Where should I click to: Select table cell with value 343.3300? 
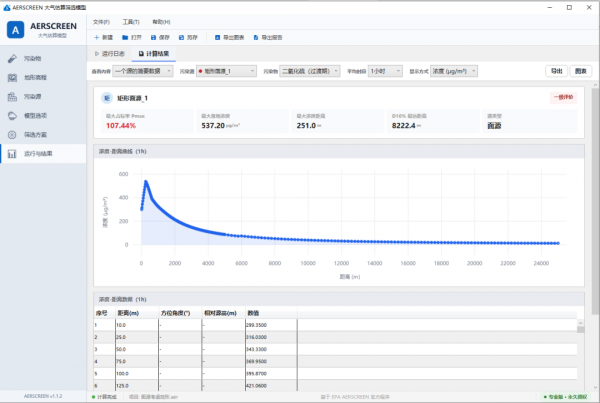271,349
